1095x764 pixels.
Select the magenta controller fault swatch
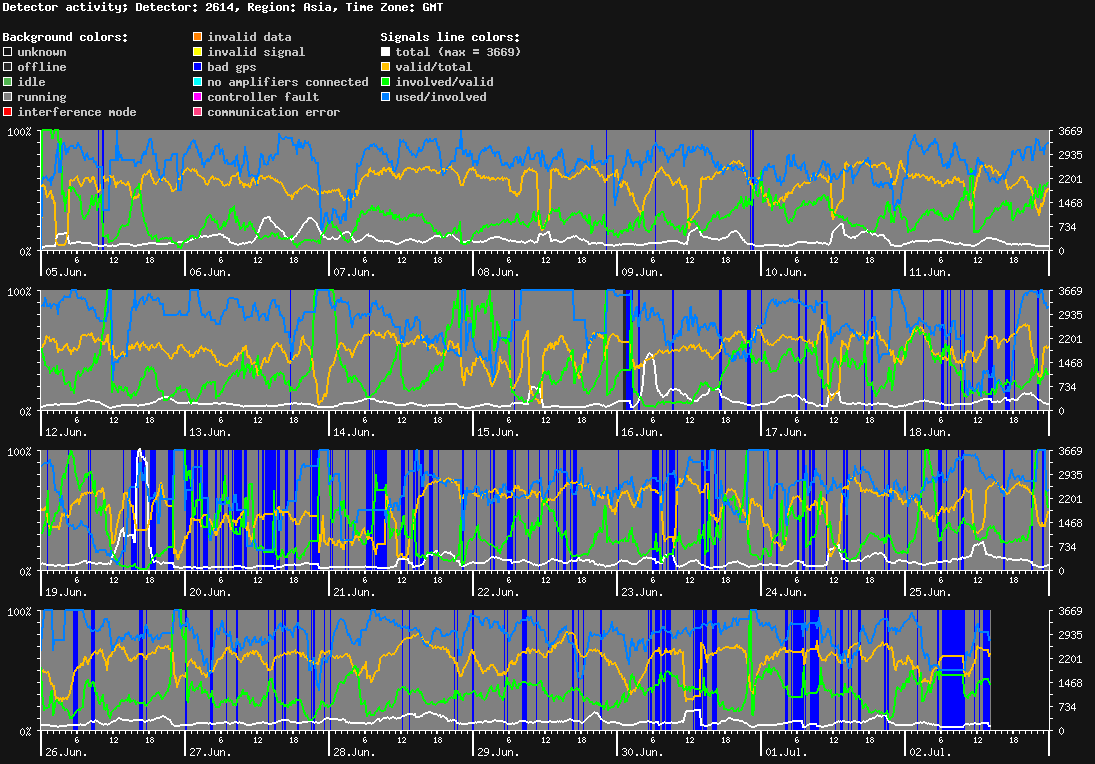(x=198, y=96)
